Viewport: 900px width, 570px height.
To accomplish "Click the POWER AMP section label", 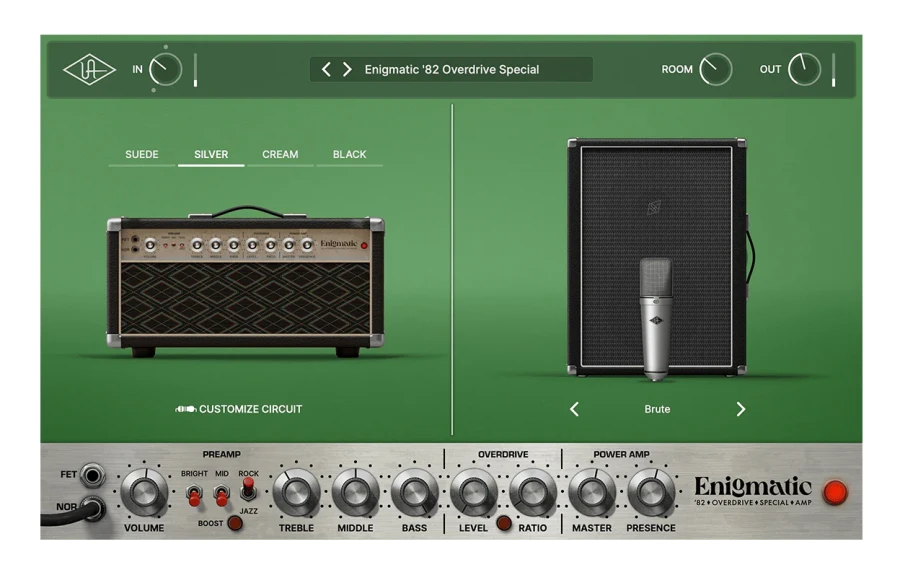I will click(622, 454).
